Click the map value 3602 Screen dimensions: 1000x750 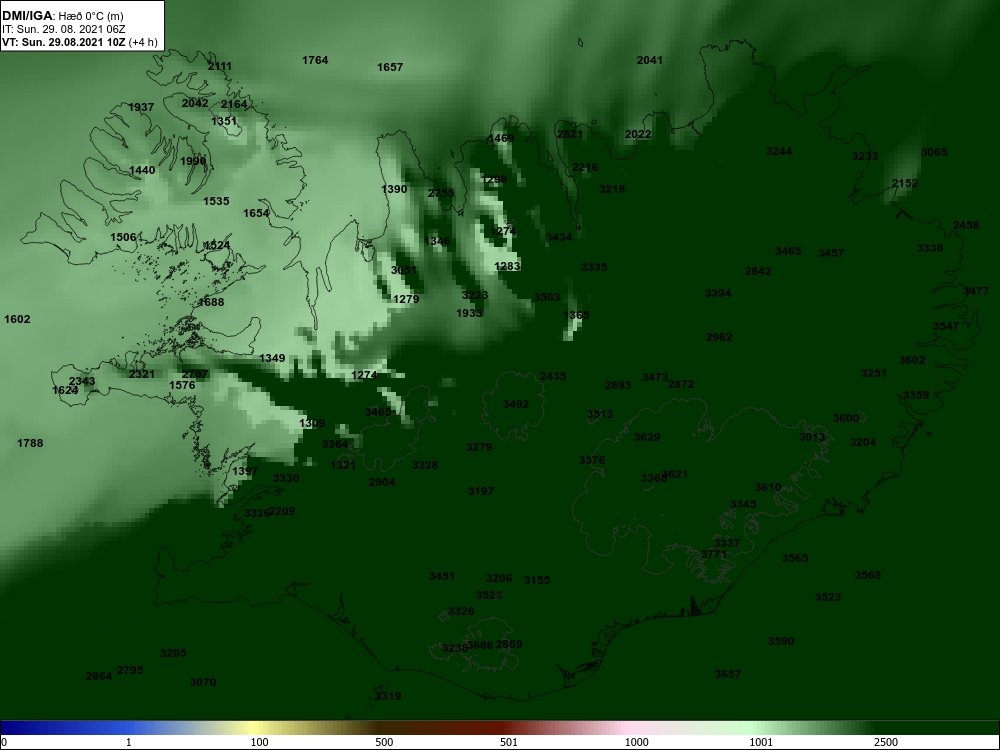(912, 360)
